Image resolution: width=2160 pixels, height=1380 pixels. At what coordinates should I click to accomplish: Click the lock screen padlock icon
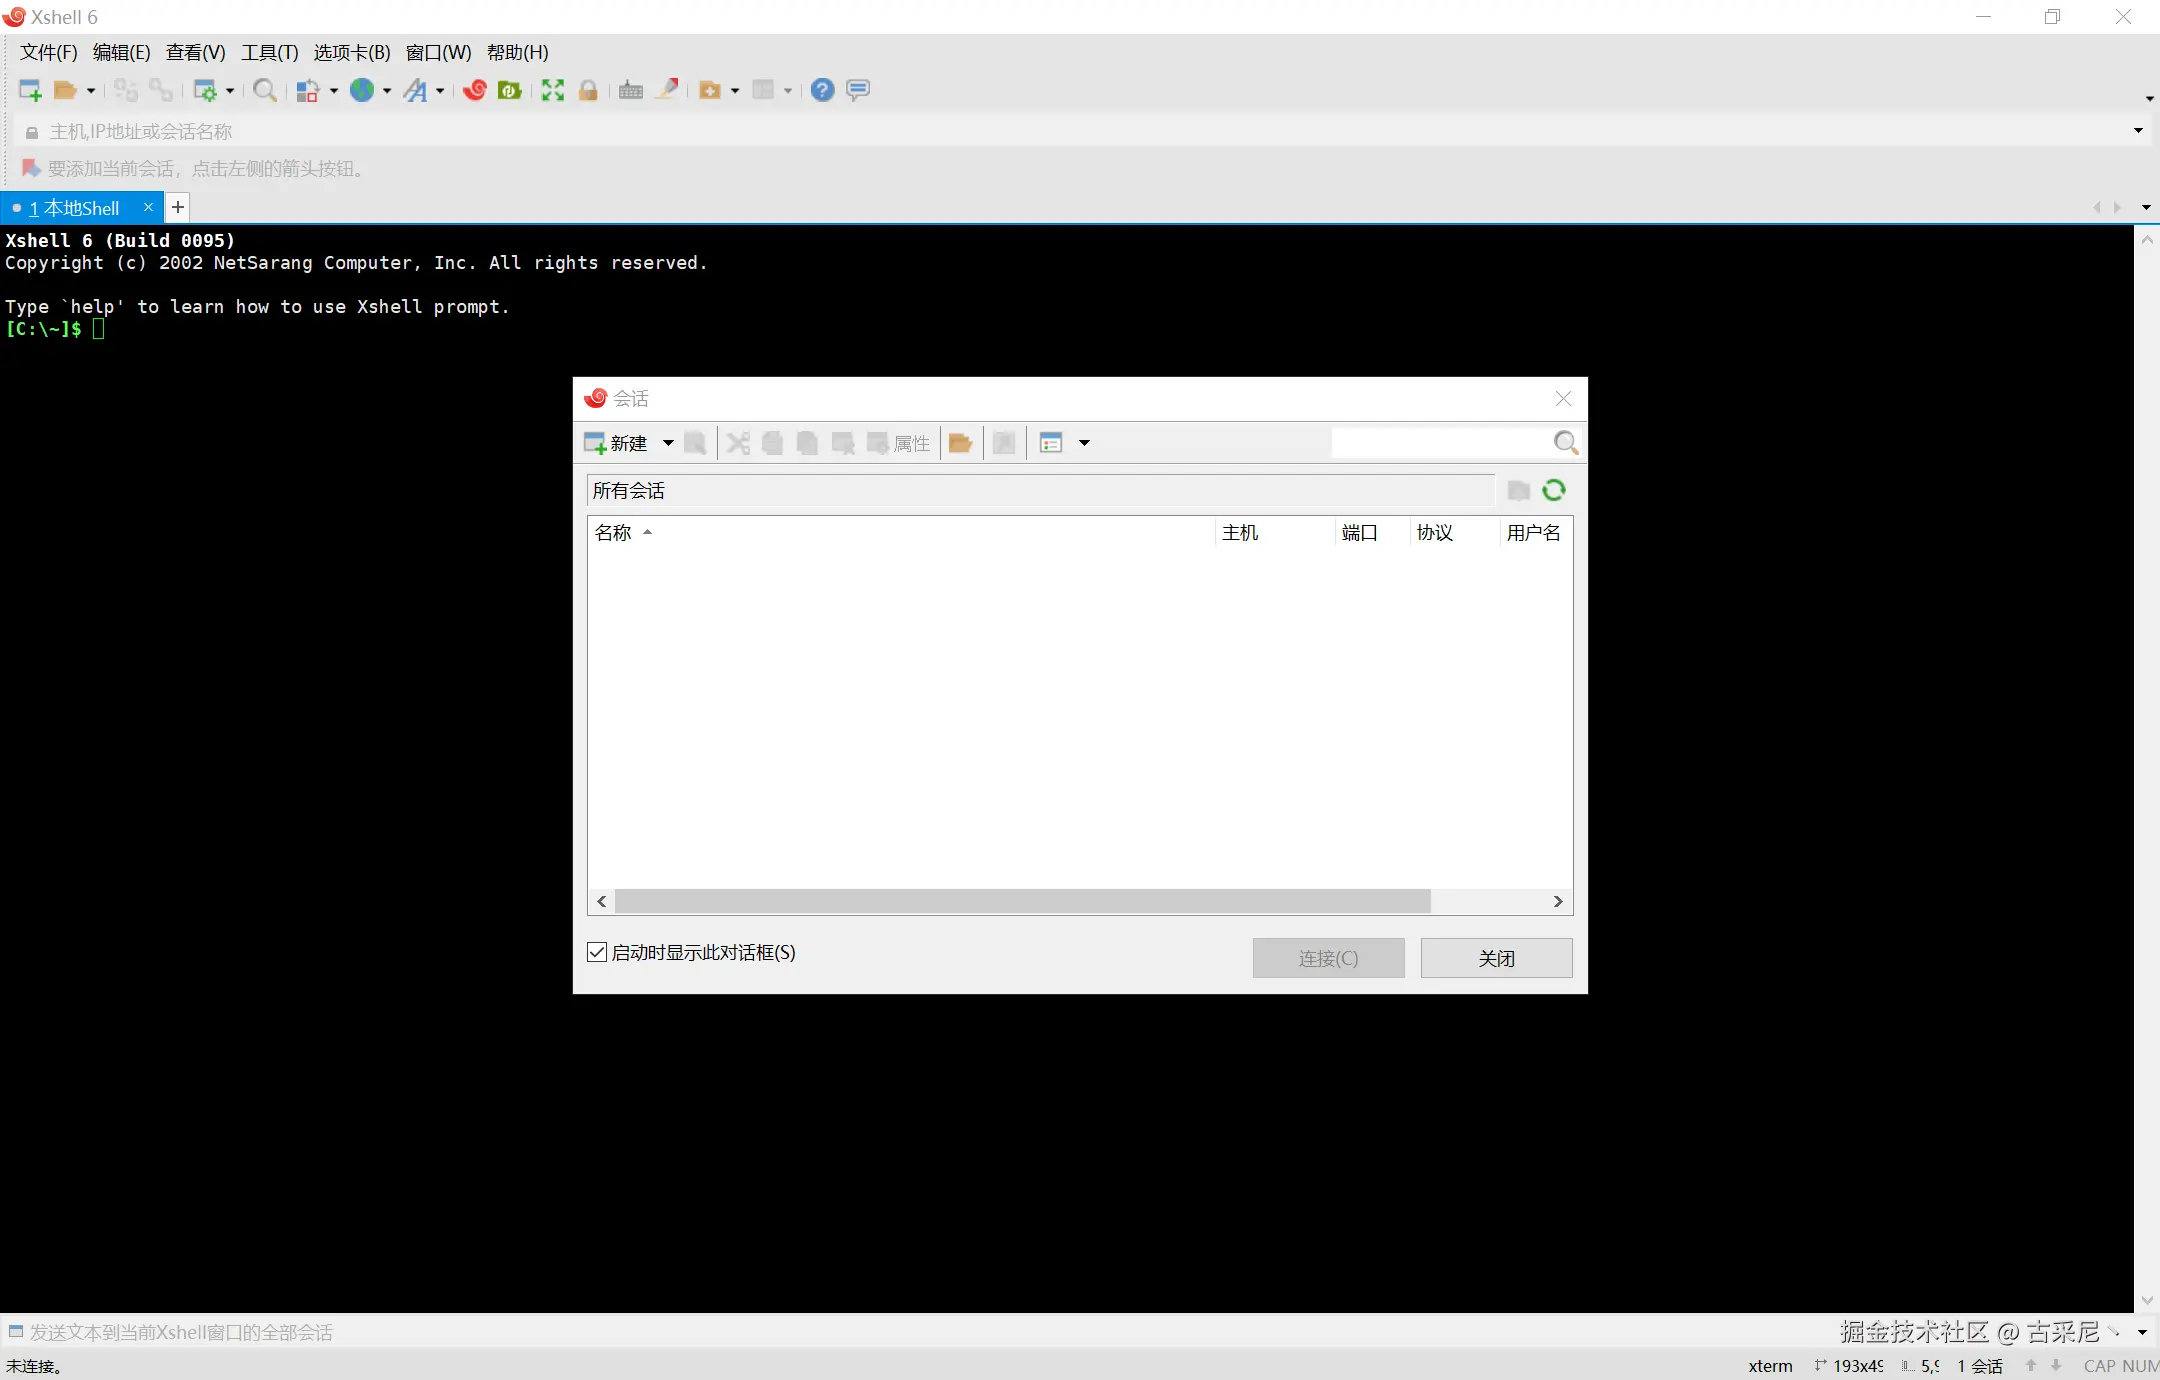pyautogui.click(x=588, y=91)
